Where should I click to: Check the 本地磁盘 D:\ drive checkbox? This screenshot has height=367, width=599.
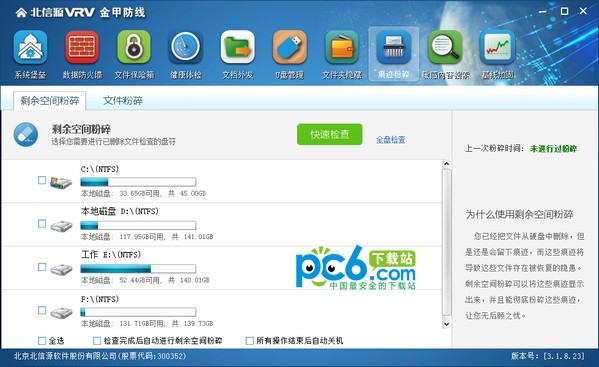coord(42,224)
